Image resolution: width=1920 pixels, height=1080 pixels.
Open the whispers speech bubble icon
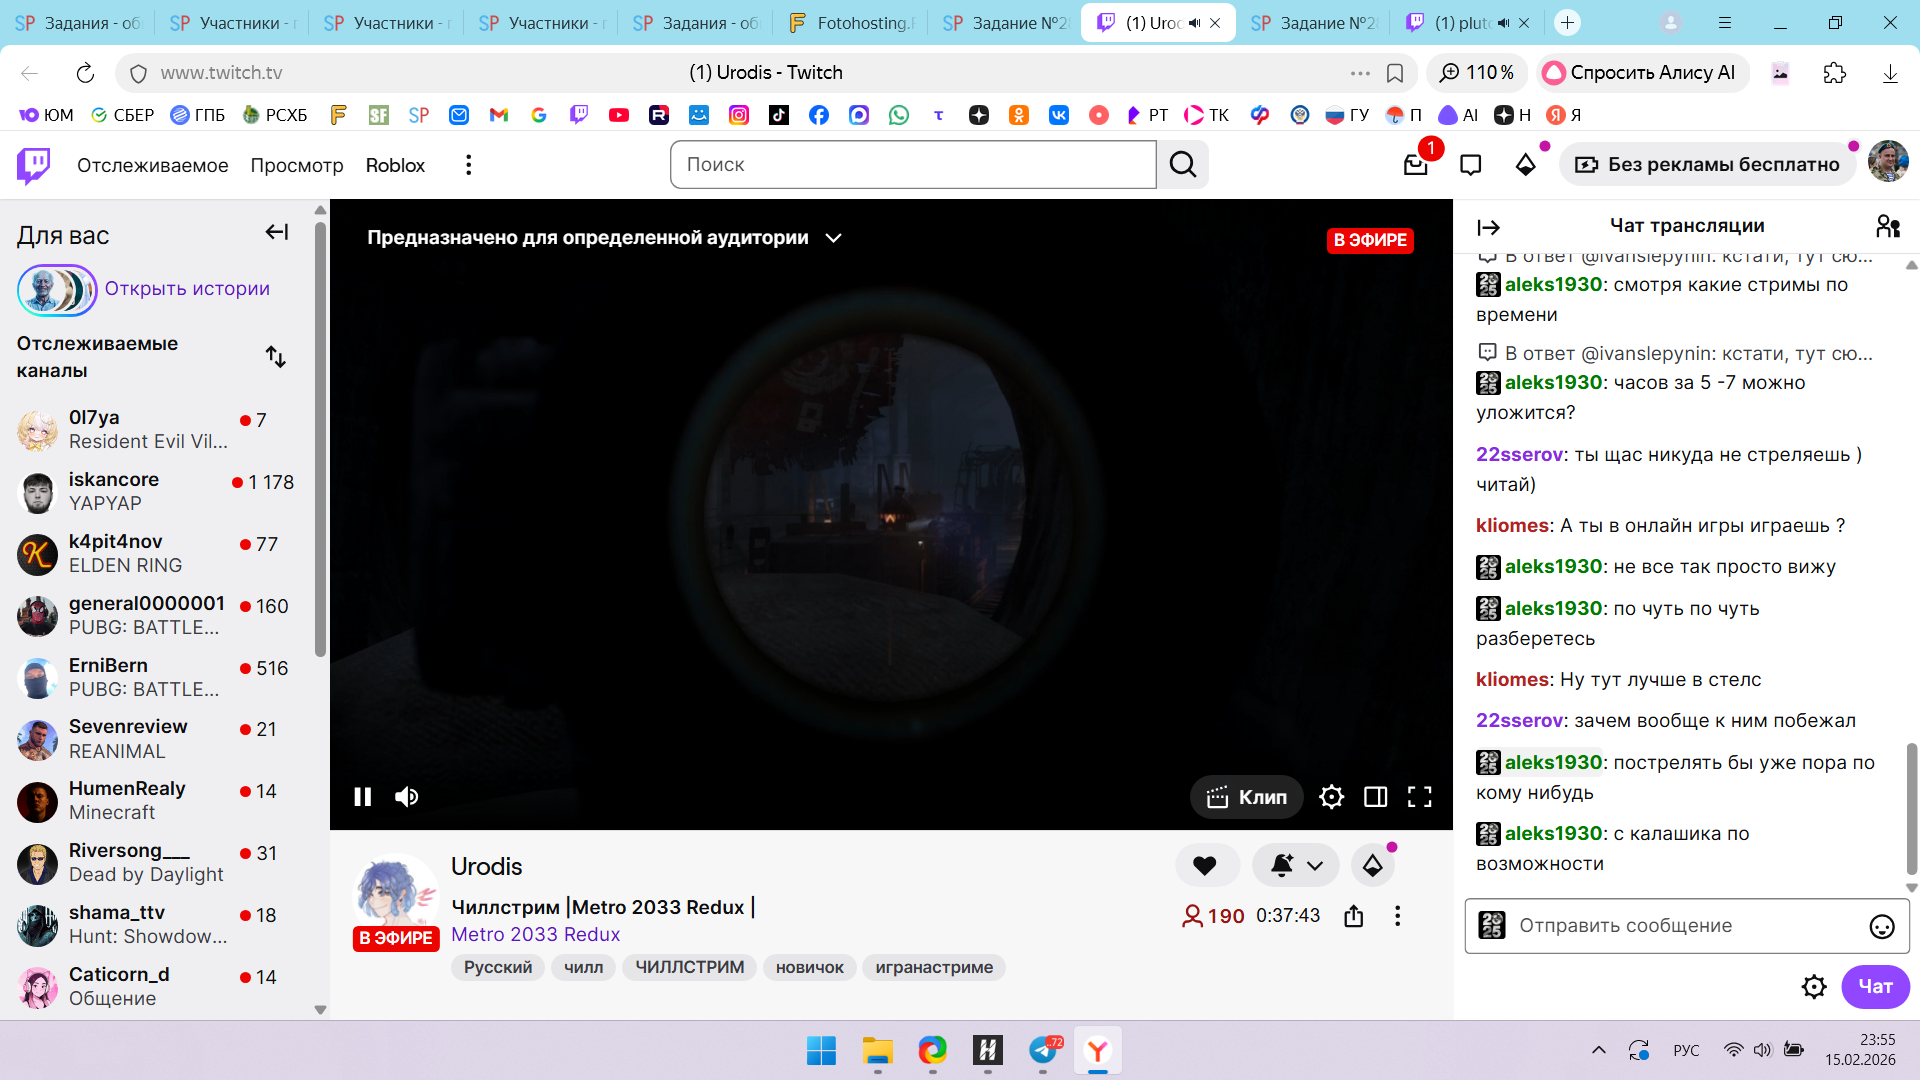pos(1470,165)
